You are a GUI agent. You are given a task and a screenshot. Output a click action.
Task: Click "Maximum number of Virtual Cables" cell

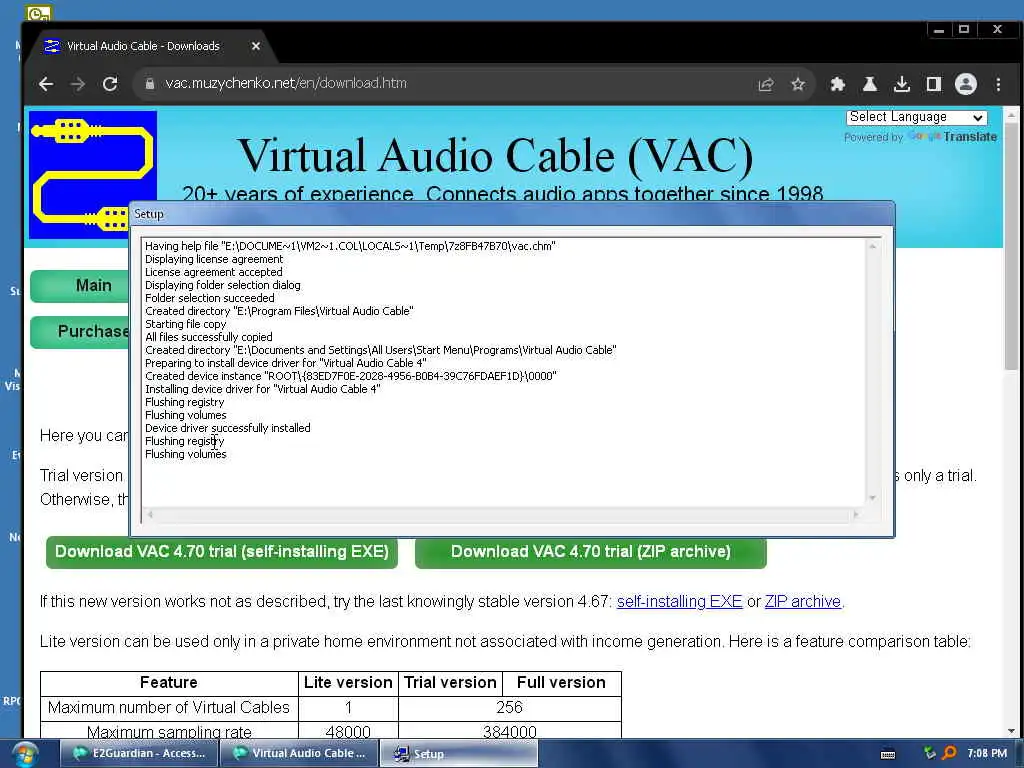(x=168, y=708)
